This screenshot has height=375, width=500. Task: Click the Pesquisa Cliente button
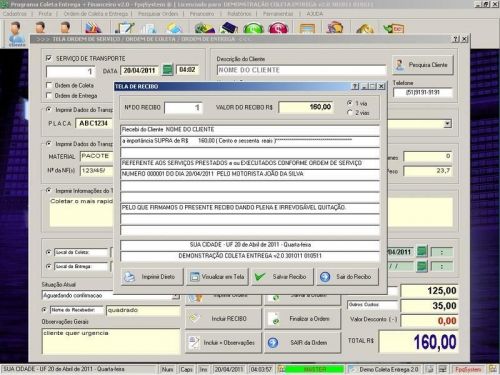422,65
